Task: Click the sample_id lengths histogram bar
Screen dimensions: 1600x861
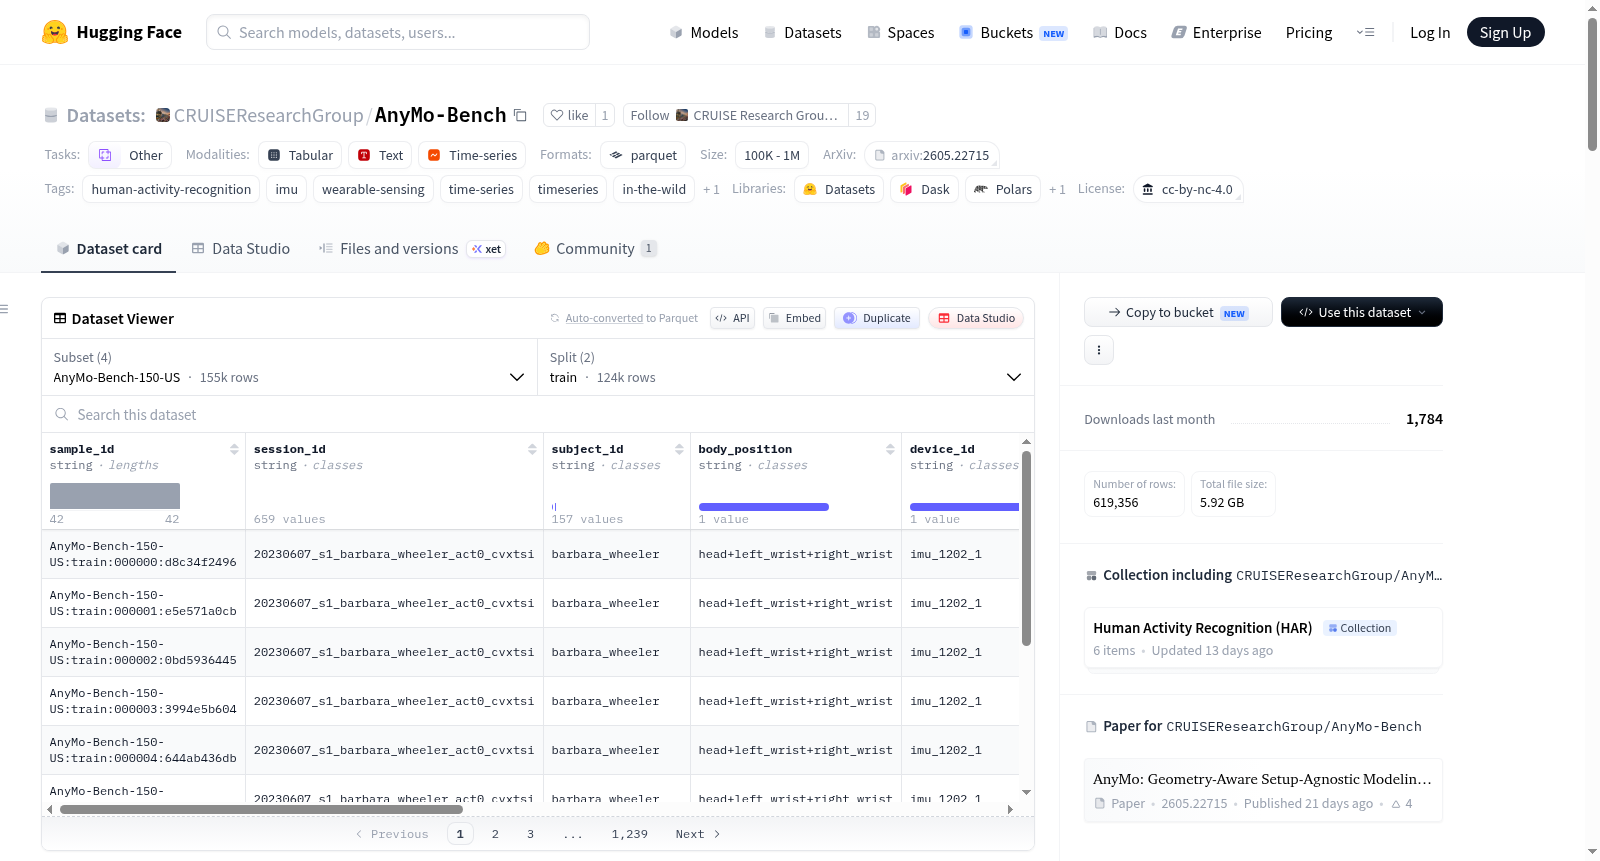Action: pos(115,496)
